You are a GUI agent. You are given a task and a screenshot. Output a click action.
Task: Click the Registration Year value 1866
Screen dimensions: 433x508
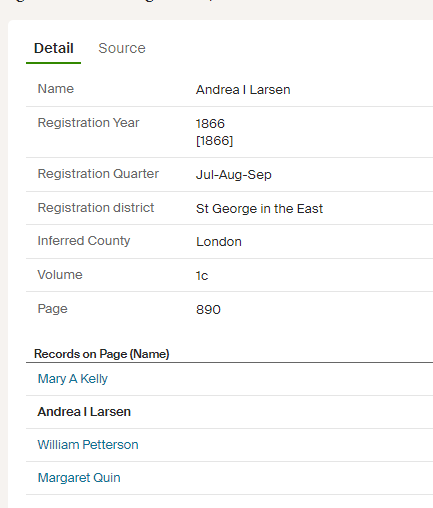[210, 124]
